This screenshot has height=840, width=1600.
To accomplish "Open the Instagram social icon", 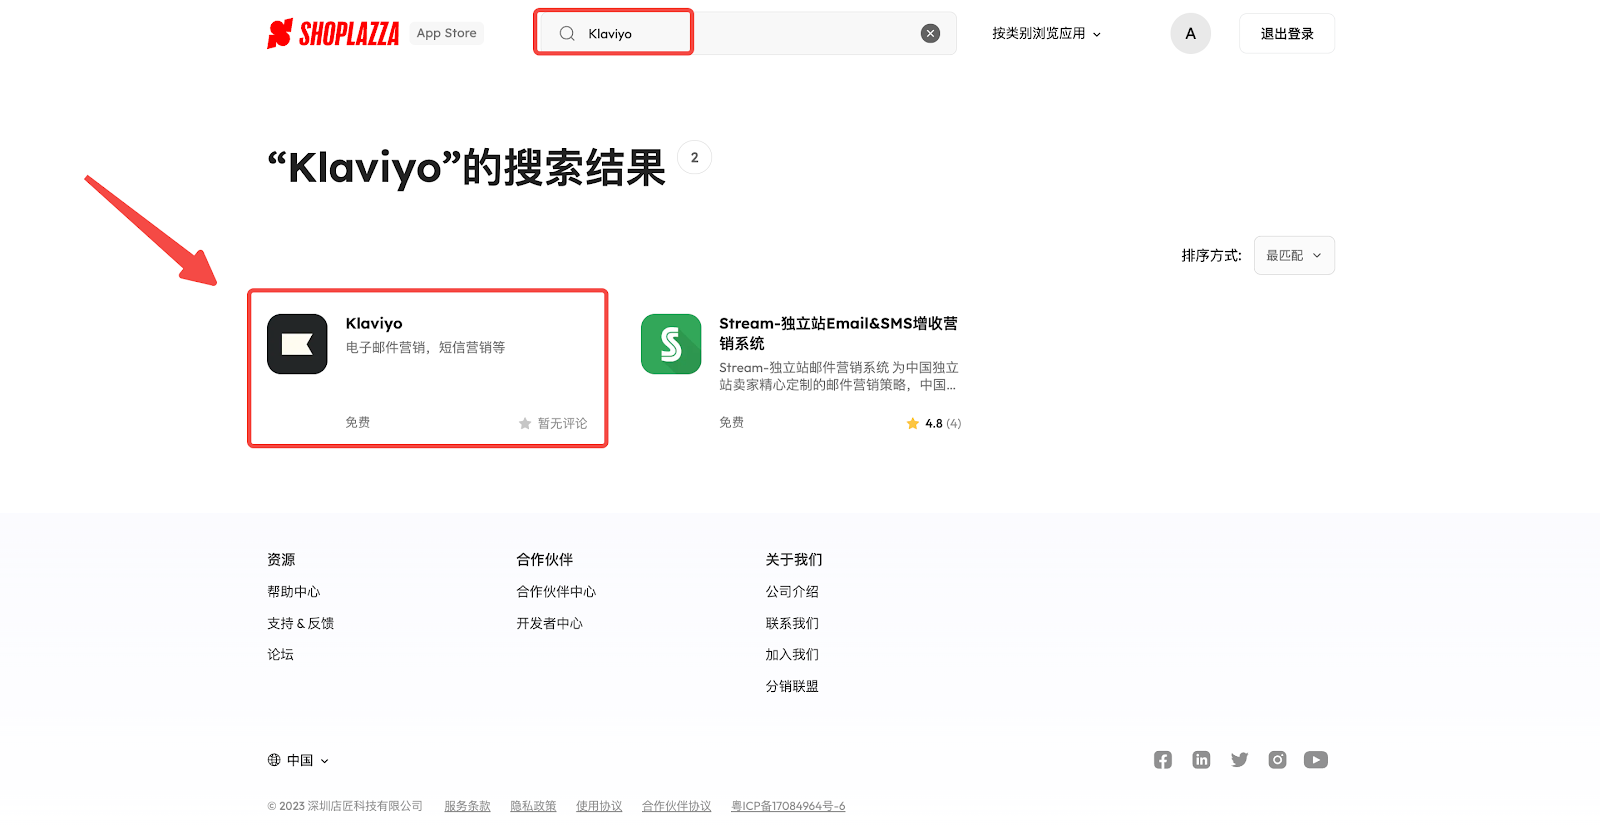I will 1278,760.
